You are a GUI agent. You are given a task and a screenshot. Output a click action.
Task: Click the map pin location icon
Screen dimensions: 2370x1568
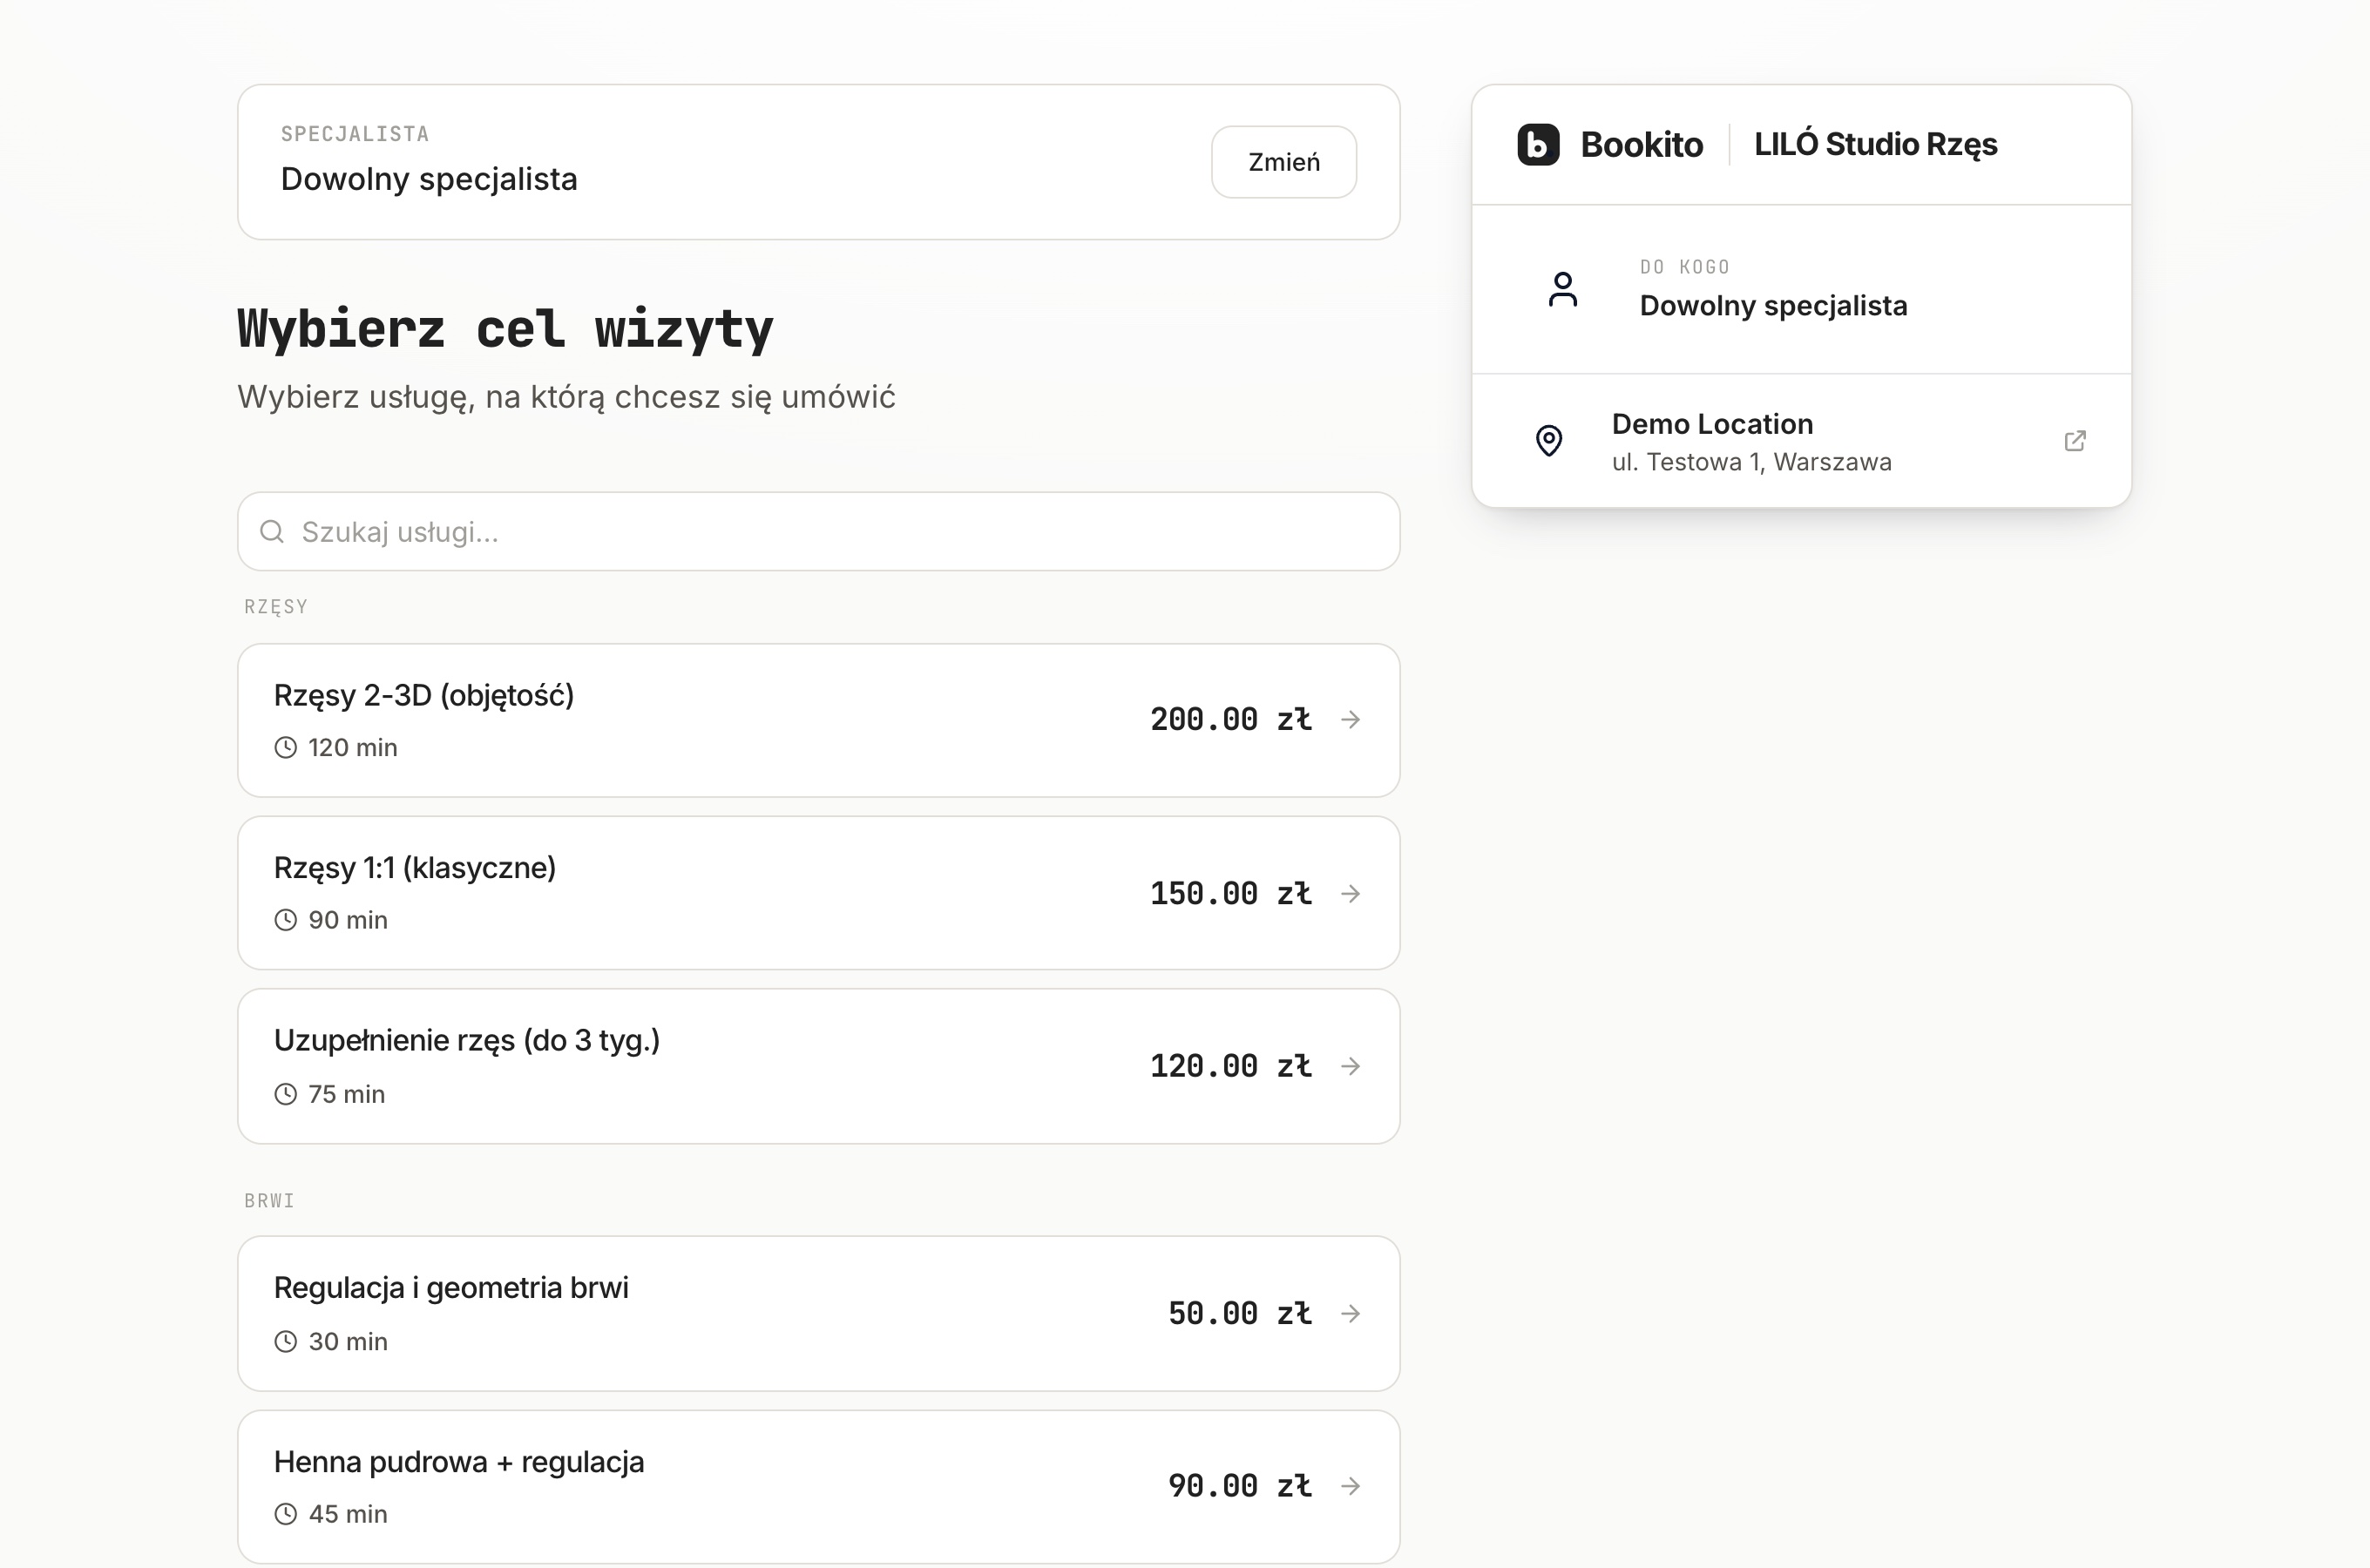(1549, 440)
